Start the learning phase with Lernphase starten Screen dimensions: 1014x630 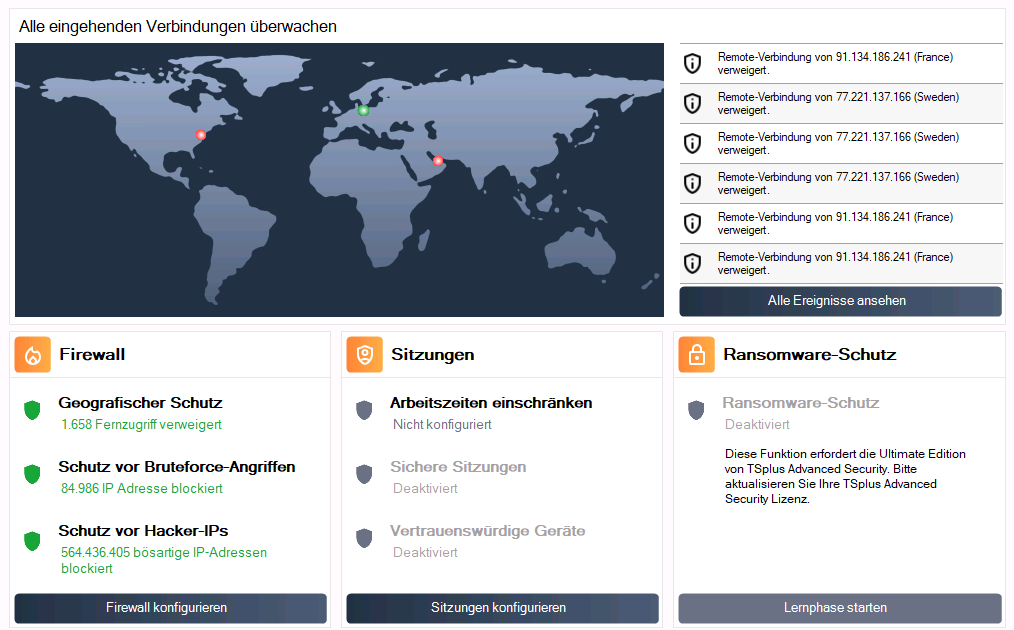(x=840, y=608)
